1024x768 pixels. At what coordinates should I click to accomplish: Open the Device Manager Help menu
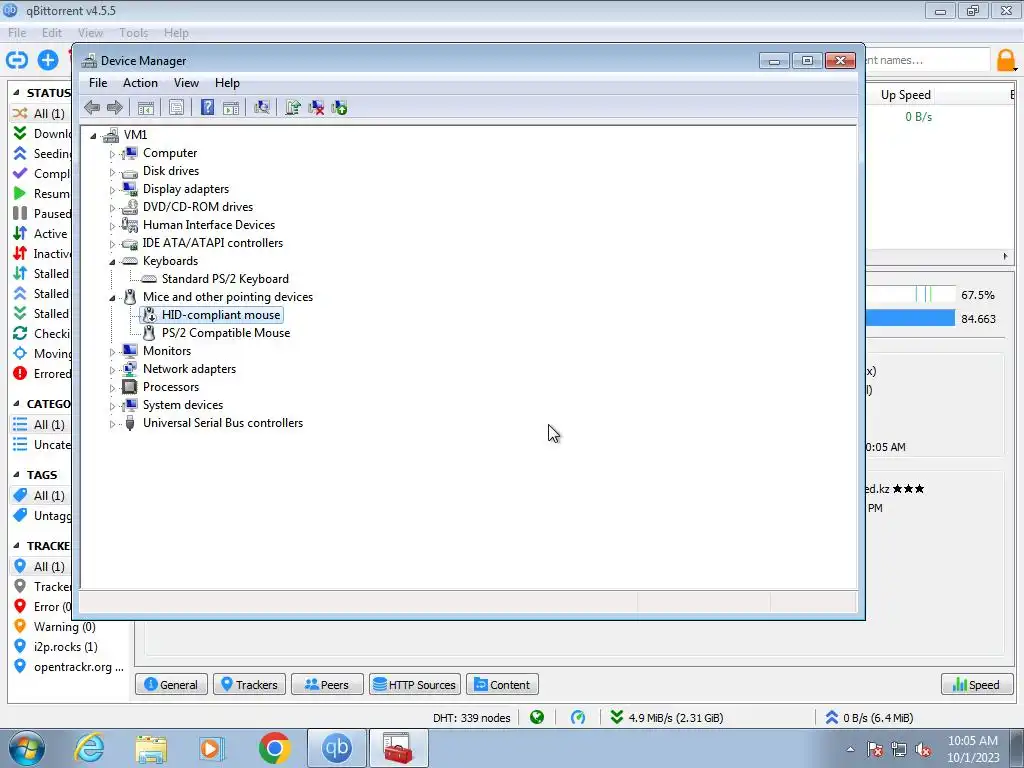227,83
